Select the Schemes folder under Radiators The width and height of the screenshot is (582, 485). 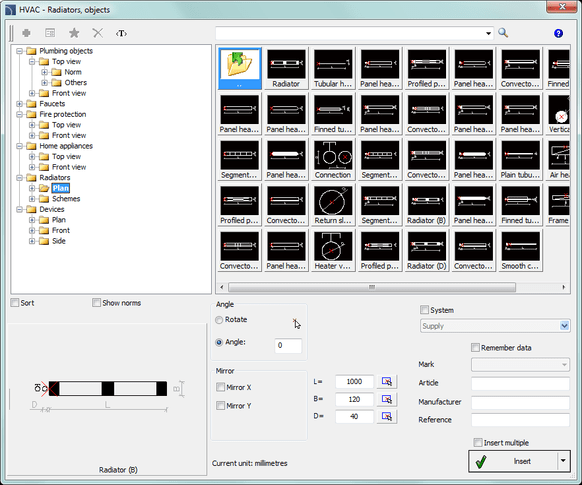point(66,199)
